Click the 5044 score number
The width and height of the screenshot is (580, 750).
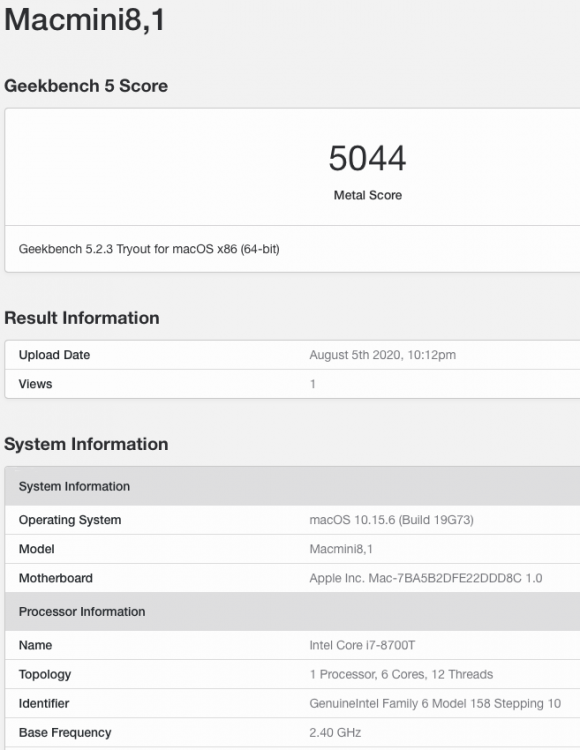[x=367, y=158]
